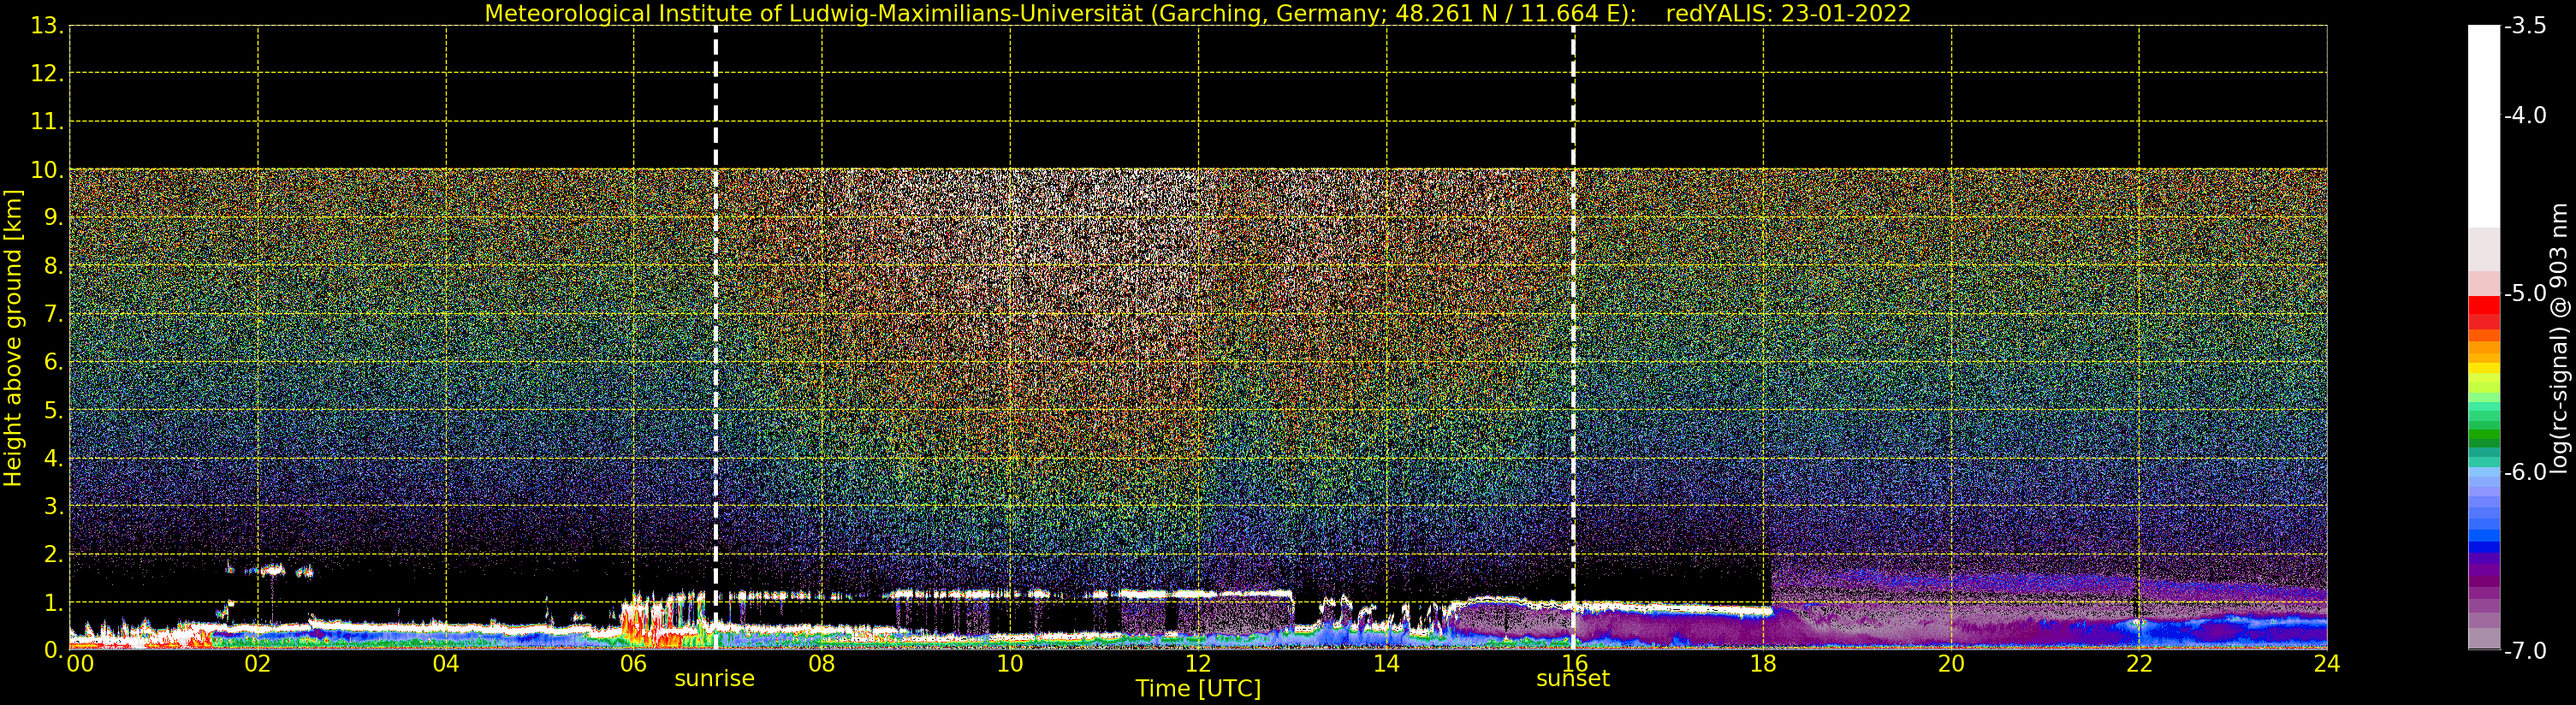Viewport: 2576px width, 705px height.
Task: Pick the white top of the colorbar
Action: (x=2484, y=125)
